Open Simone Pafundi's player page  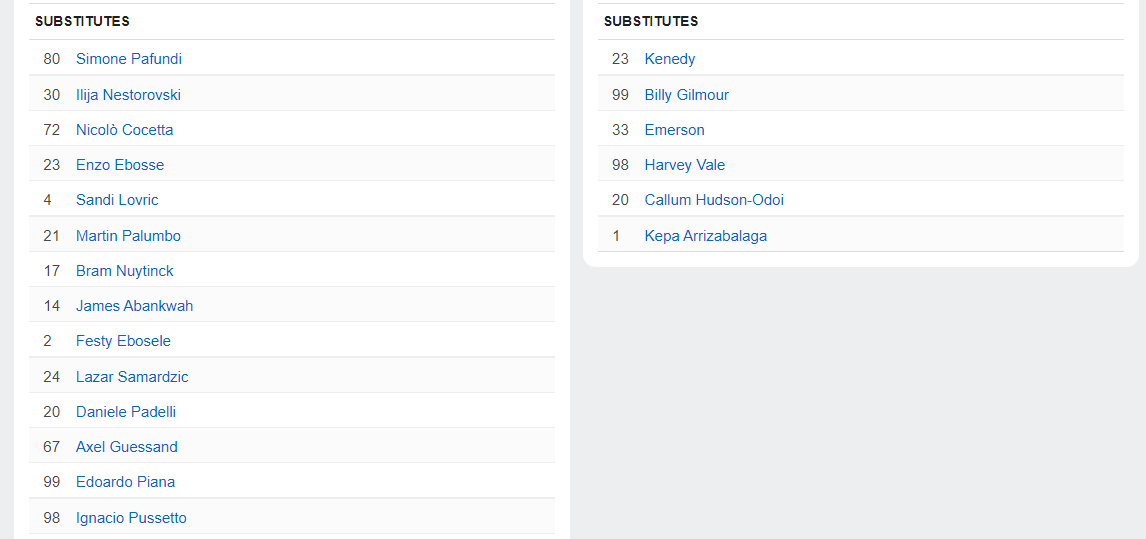tap(128, 59)
